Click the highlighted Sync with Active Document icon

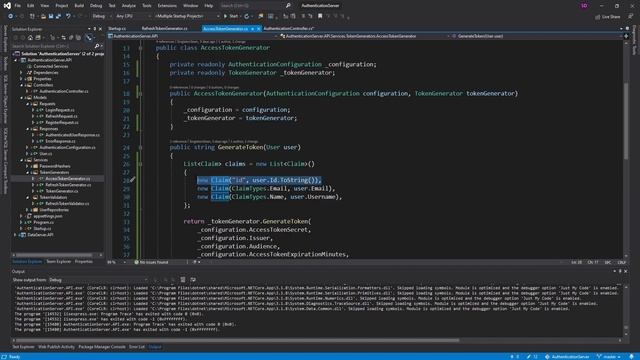pos(89,38)
